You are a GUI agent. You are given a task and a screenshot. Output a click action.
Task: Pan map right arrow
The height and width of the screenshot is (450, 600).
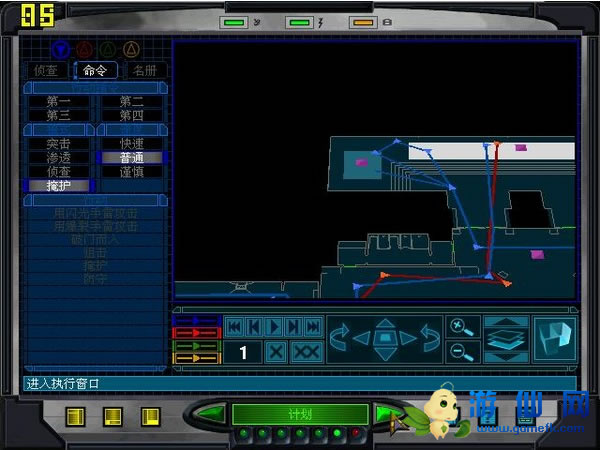pos(408,338)
